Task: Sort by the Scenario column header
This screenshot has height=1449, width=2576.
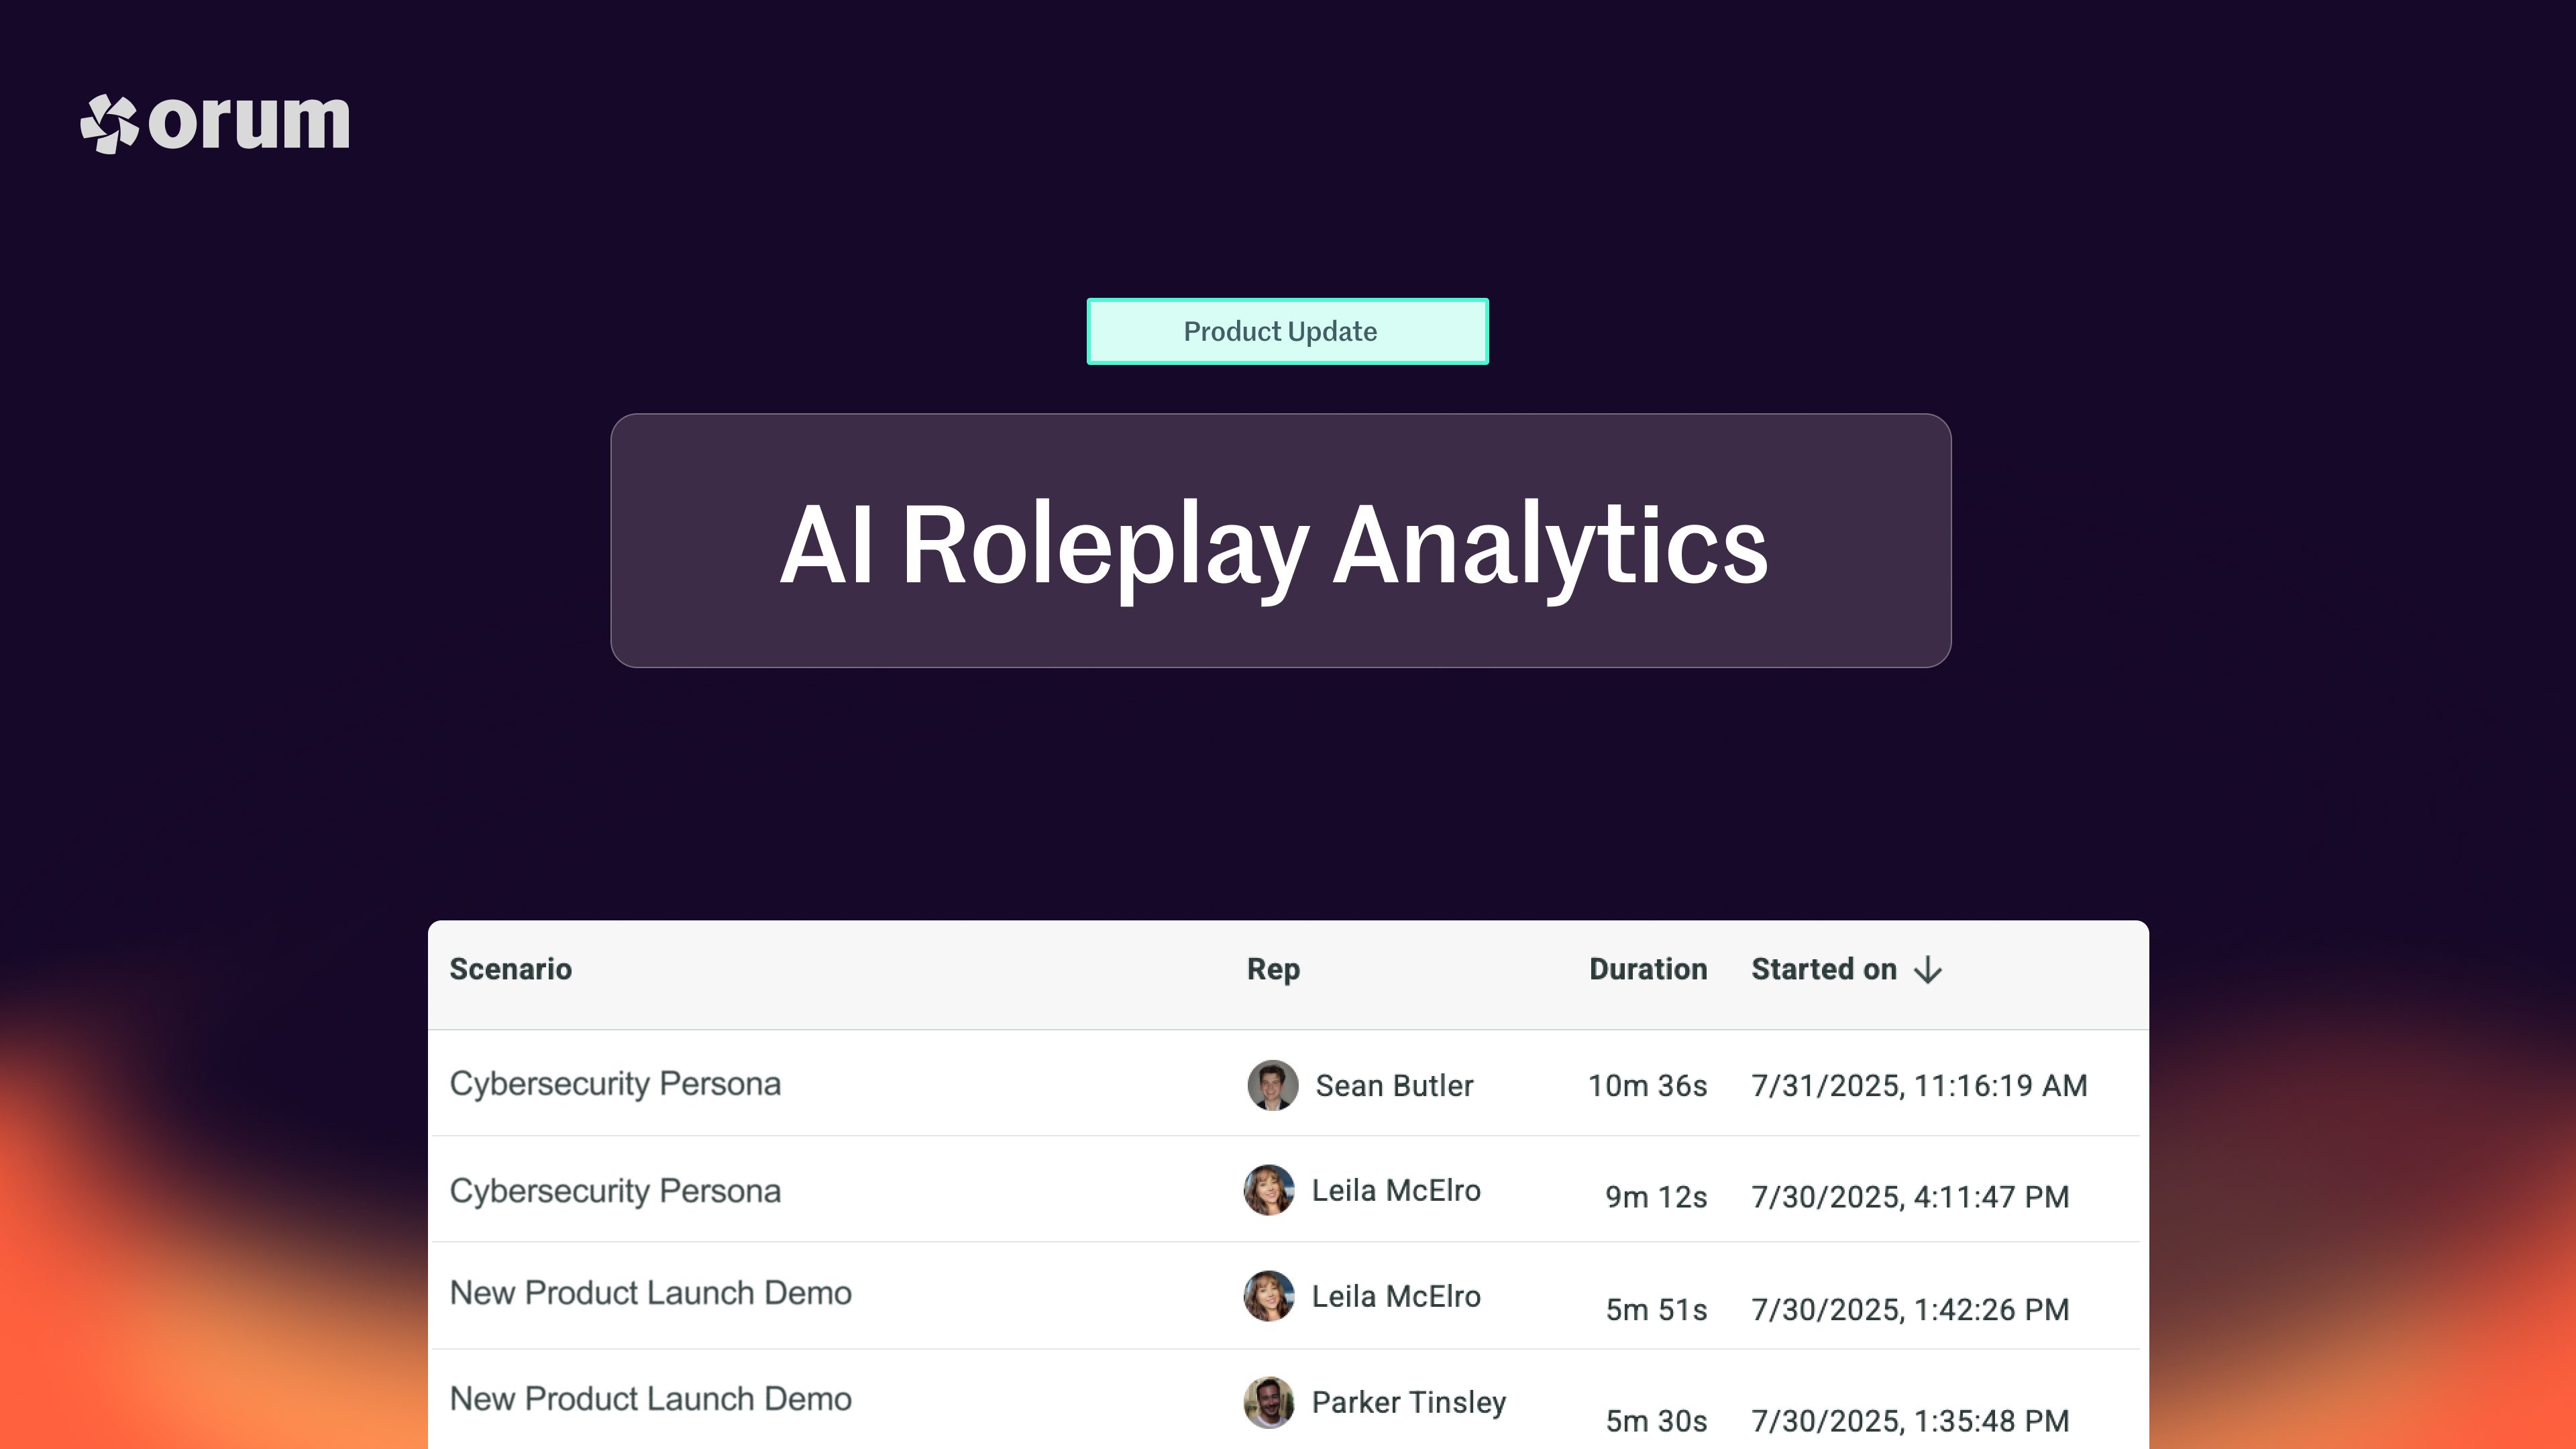Action: click(510, 969)
